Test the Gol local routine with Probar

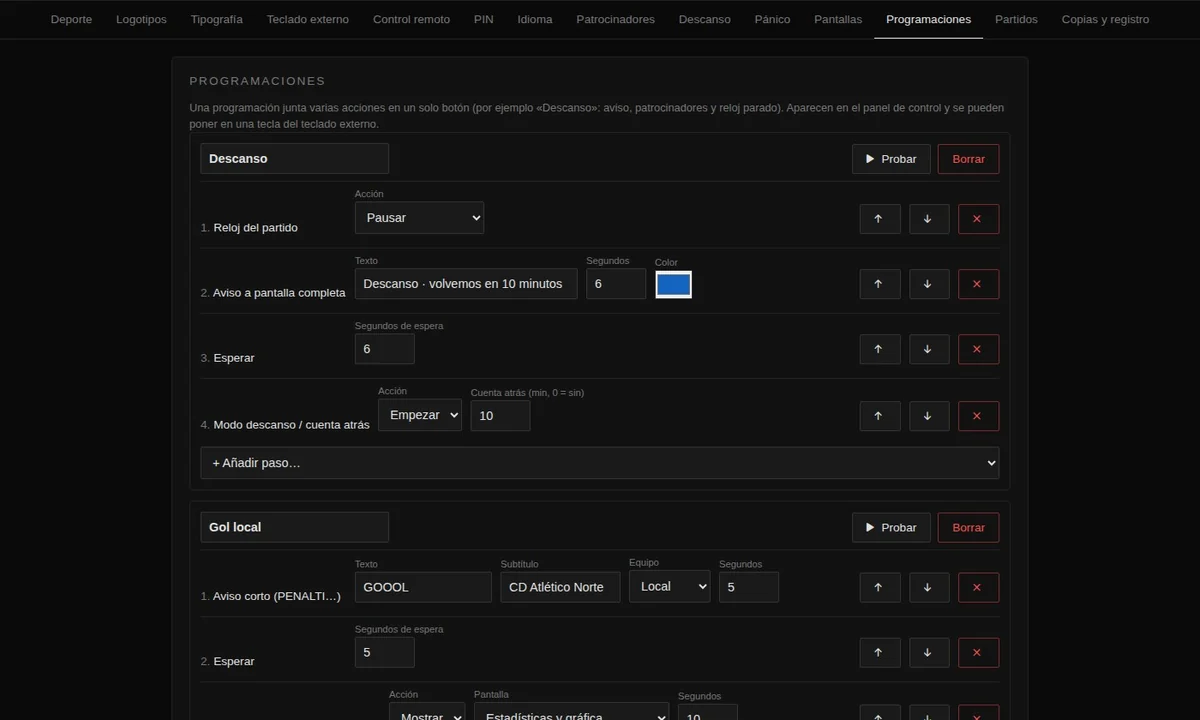891,528
